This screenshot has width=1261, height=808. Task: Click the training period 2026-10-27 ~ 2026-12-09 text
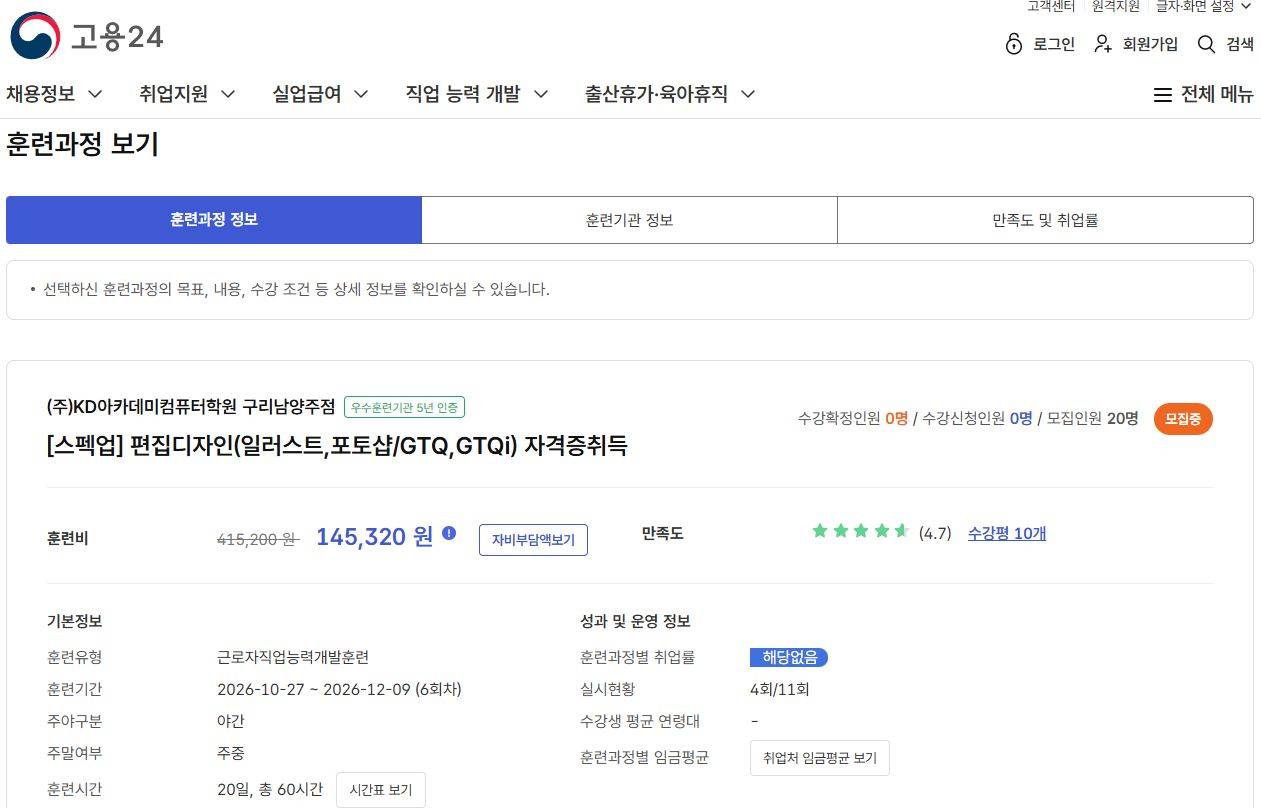[339, 689]
